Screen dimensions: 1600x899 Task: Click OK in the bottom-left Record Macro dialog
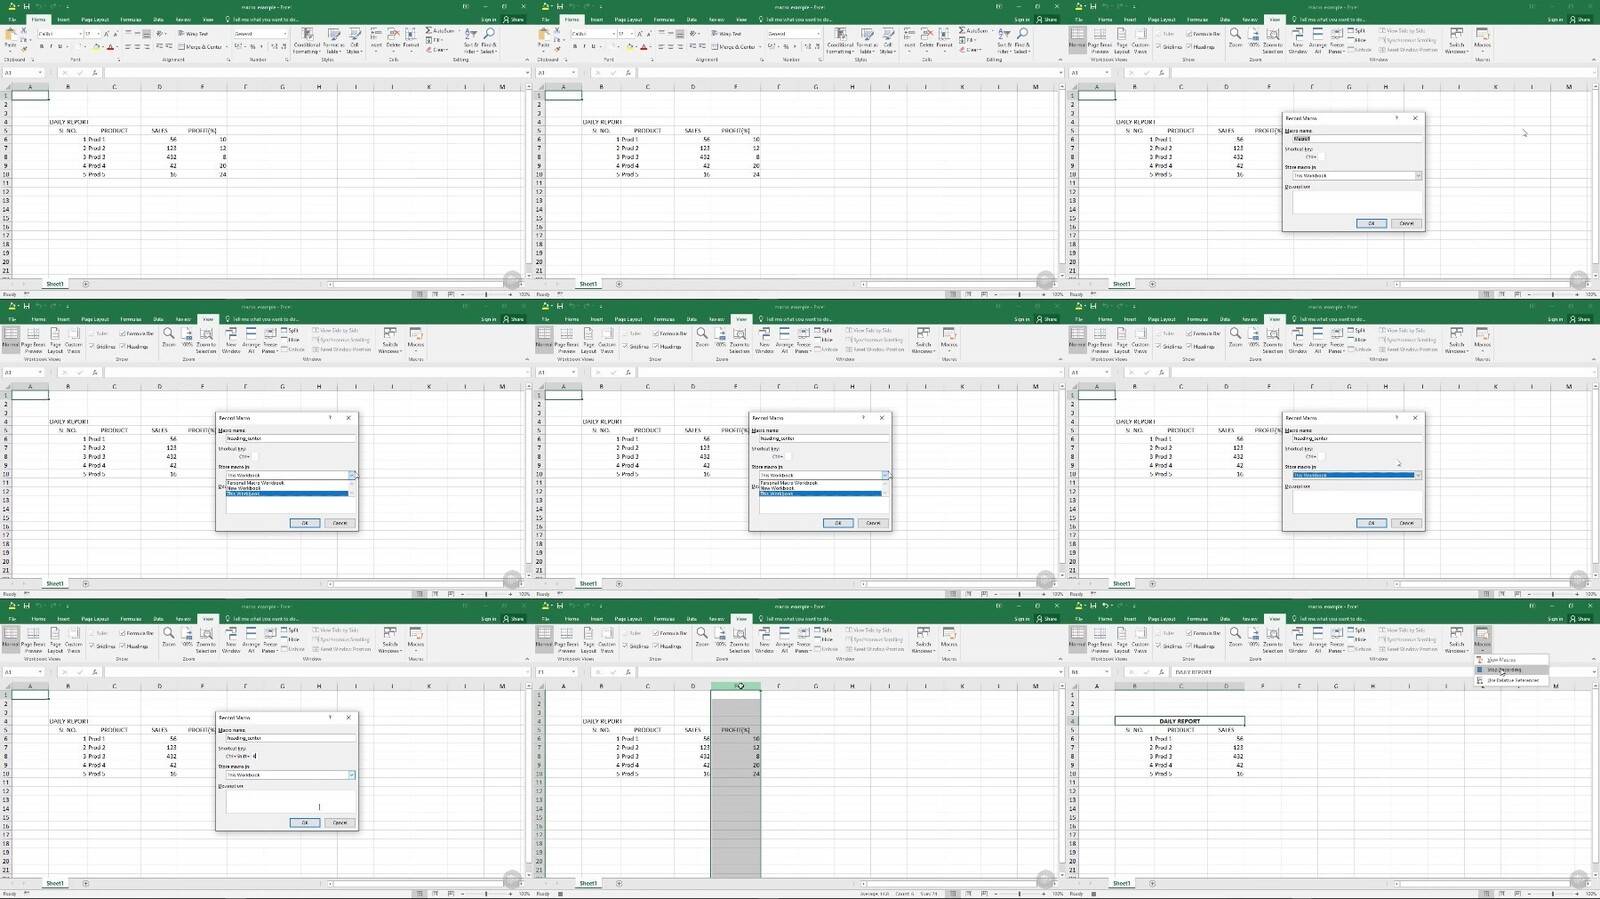[x=305, y=823]
